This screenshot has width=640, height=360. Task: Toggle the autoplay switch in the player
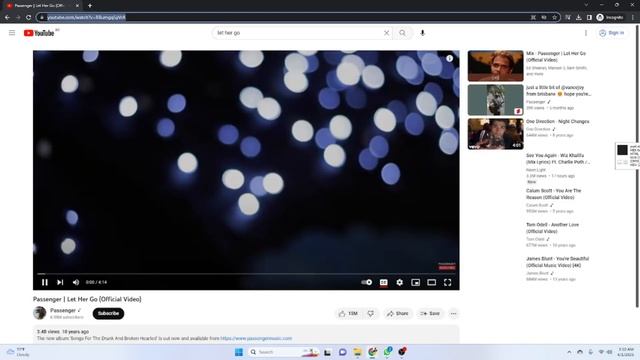[x=367, y=282]
